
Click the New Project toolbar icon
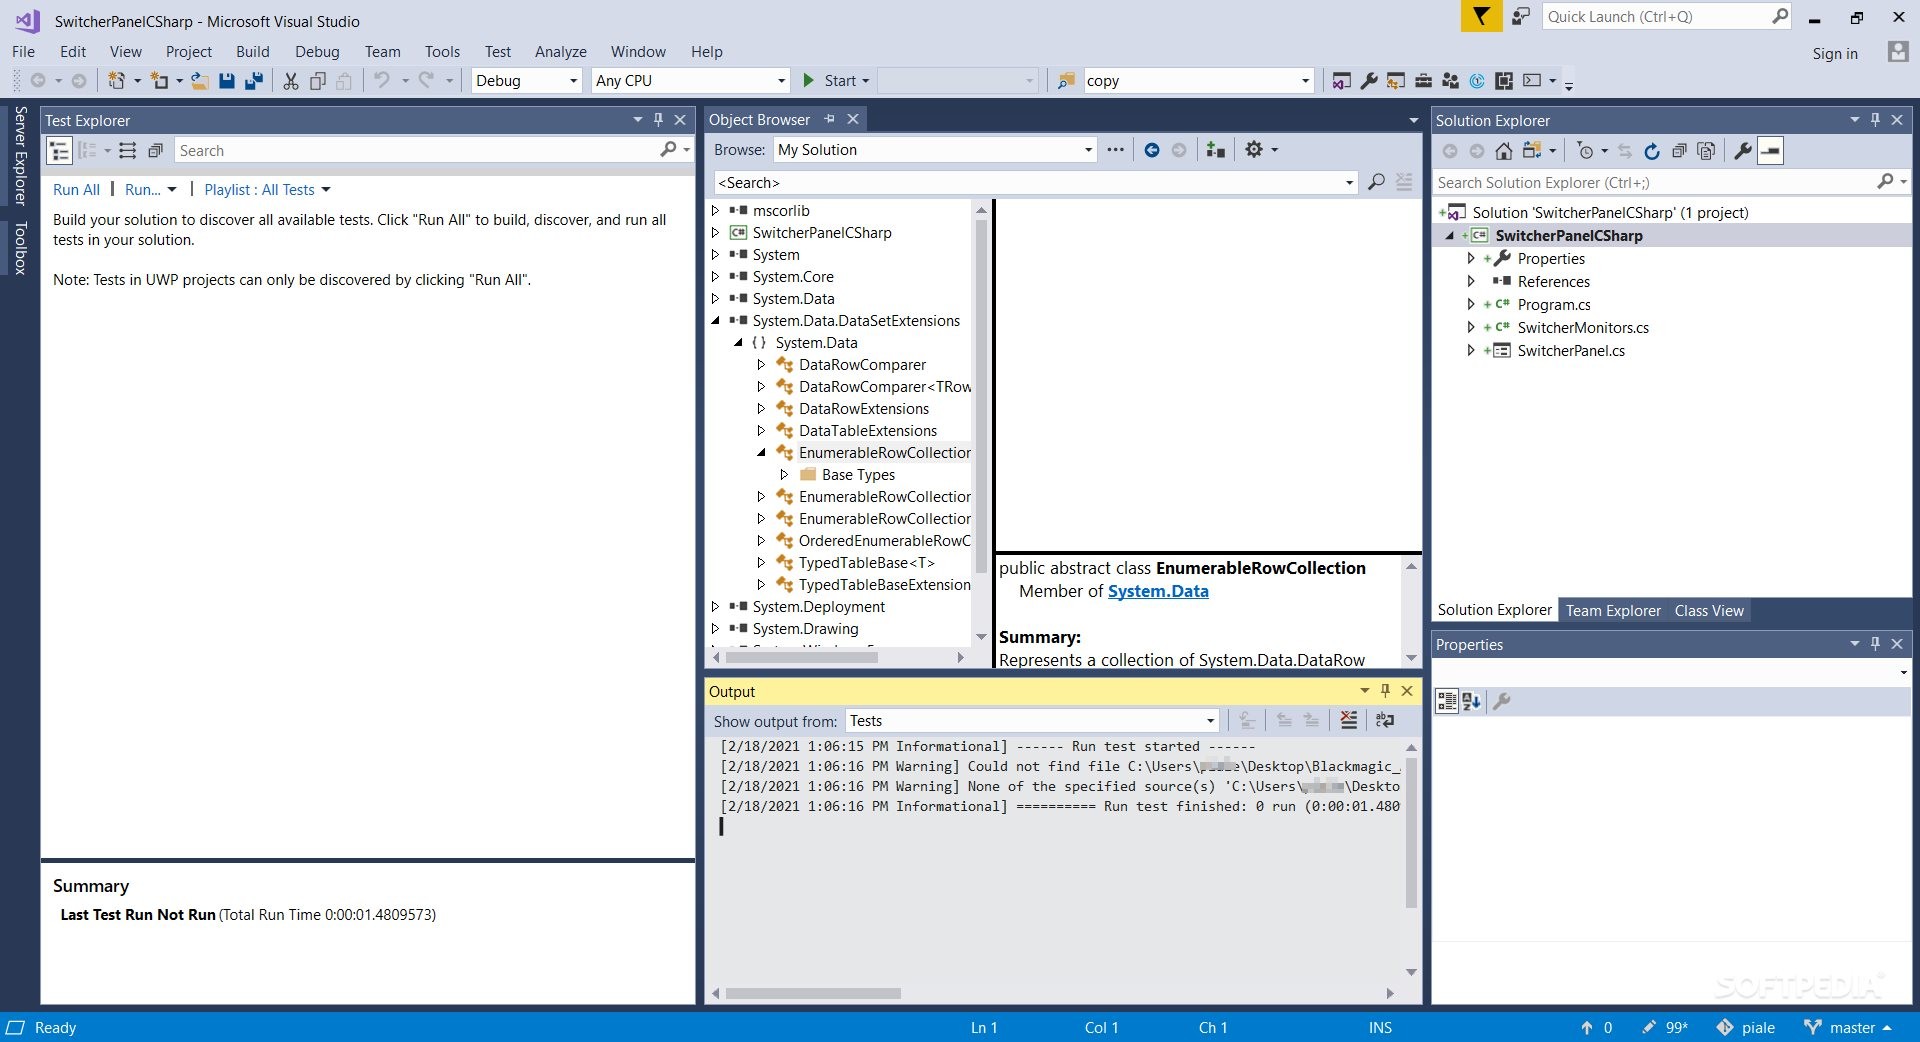117,81
